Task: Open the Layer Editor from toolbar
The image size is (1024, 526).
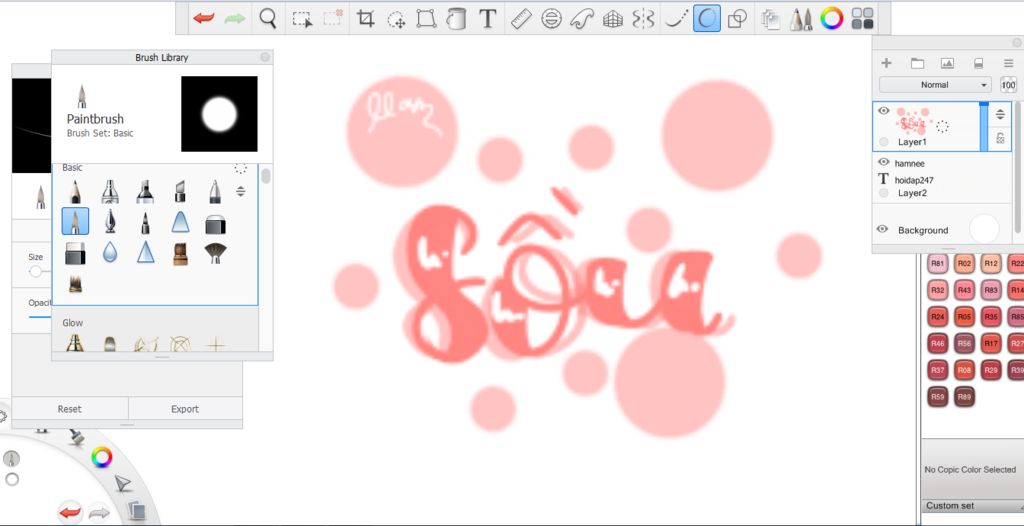Action: pyautogui.click(x=771, y=18)
